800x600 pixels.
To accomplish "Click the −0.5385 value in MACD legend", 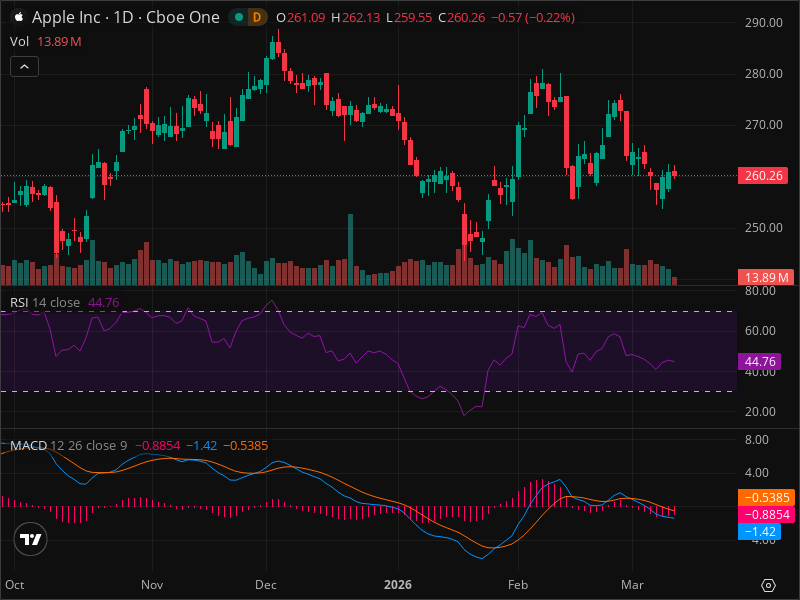I will pos(245,445).
